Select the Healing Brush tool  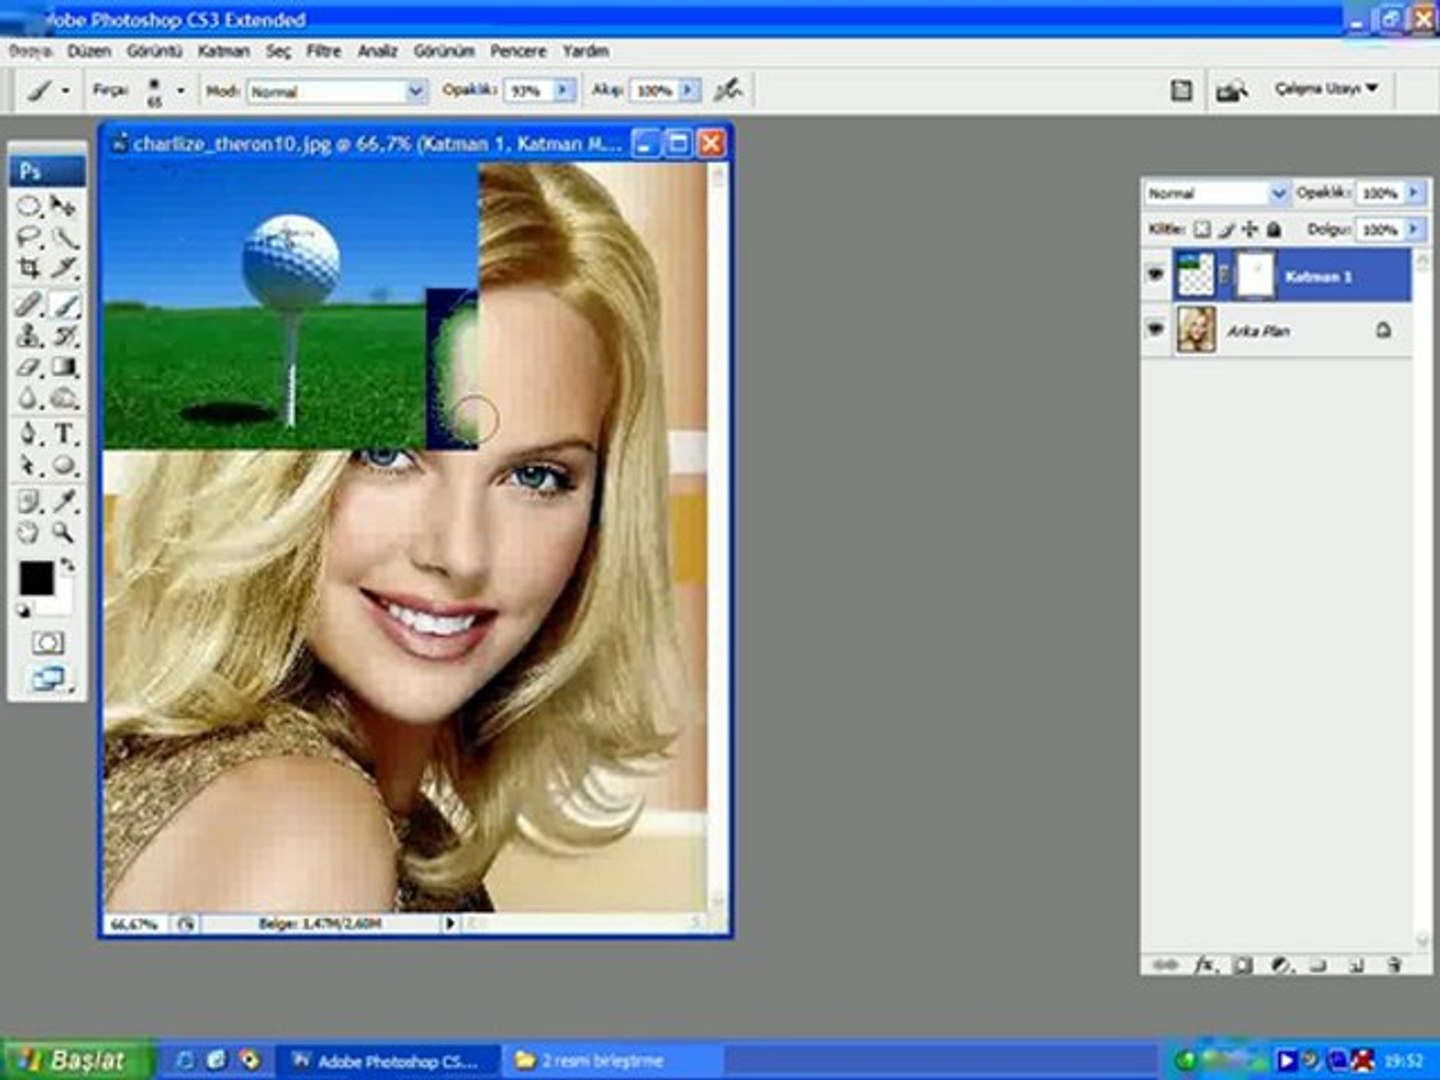coord(29,304)
